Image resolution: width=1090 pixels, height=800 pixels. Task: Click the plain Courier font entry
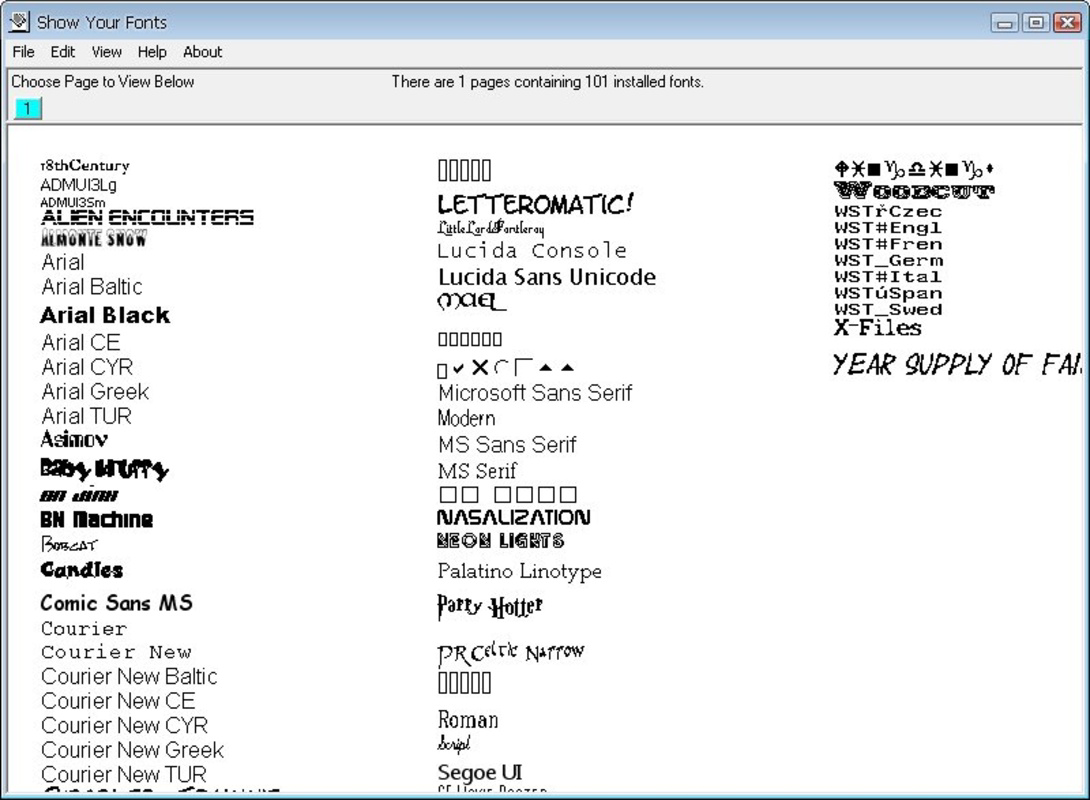click(x=84, y=629)
